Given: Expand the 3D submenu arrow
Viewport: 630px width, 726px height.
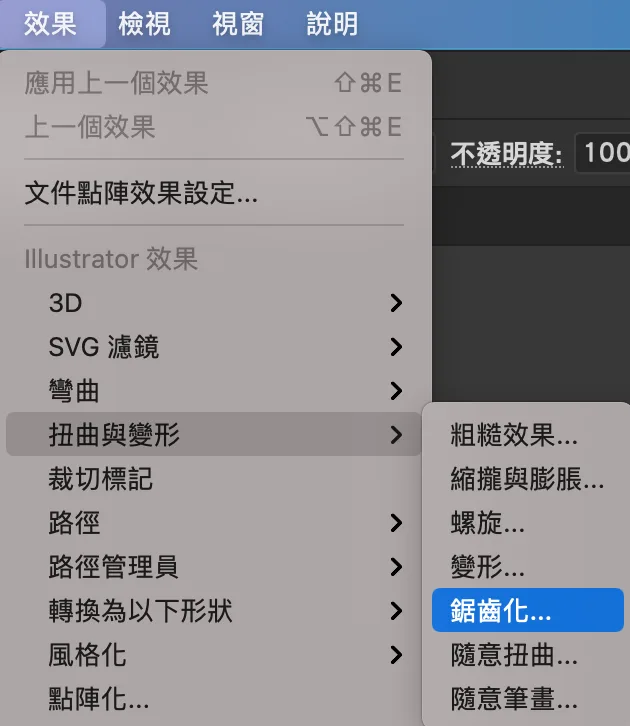Looking at the screenshot, I should 396,303.
